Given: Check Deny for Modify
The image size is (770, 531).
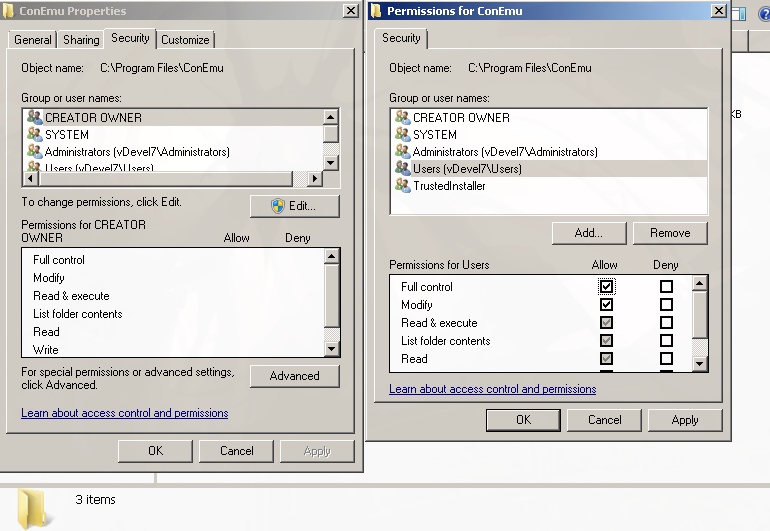Looking at the screenshot, I should (x=666, y=305).
